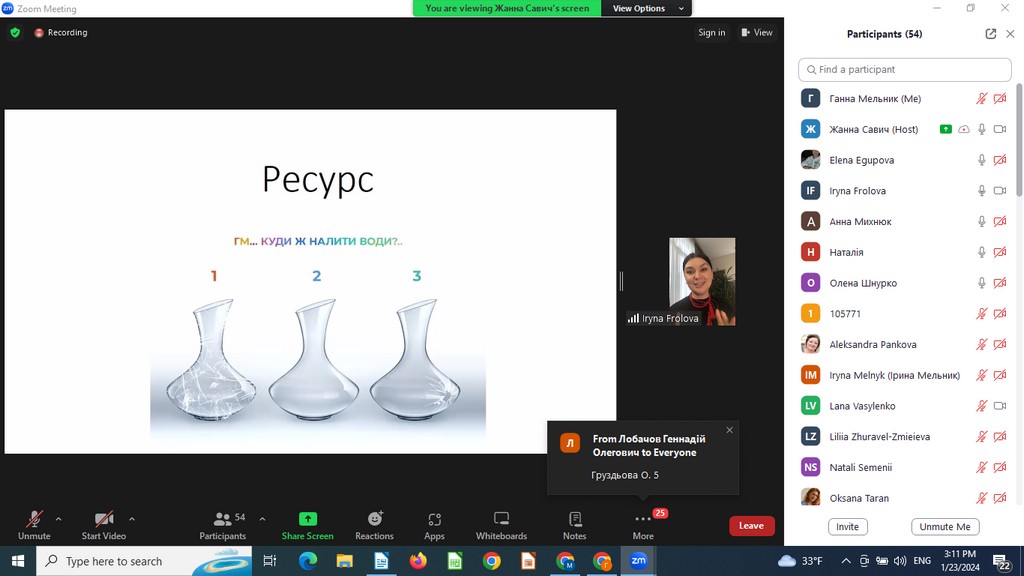This screenshot has width=1024, height=576.
Task: Open the View menu at top right
Action: point(757,32)
